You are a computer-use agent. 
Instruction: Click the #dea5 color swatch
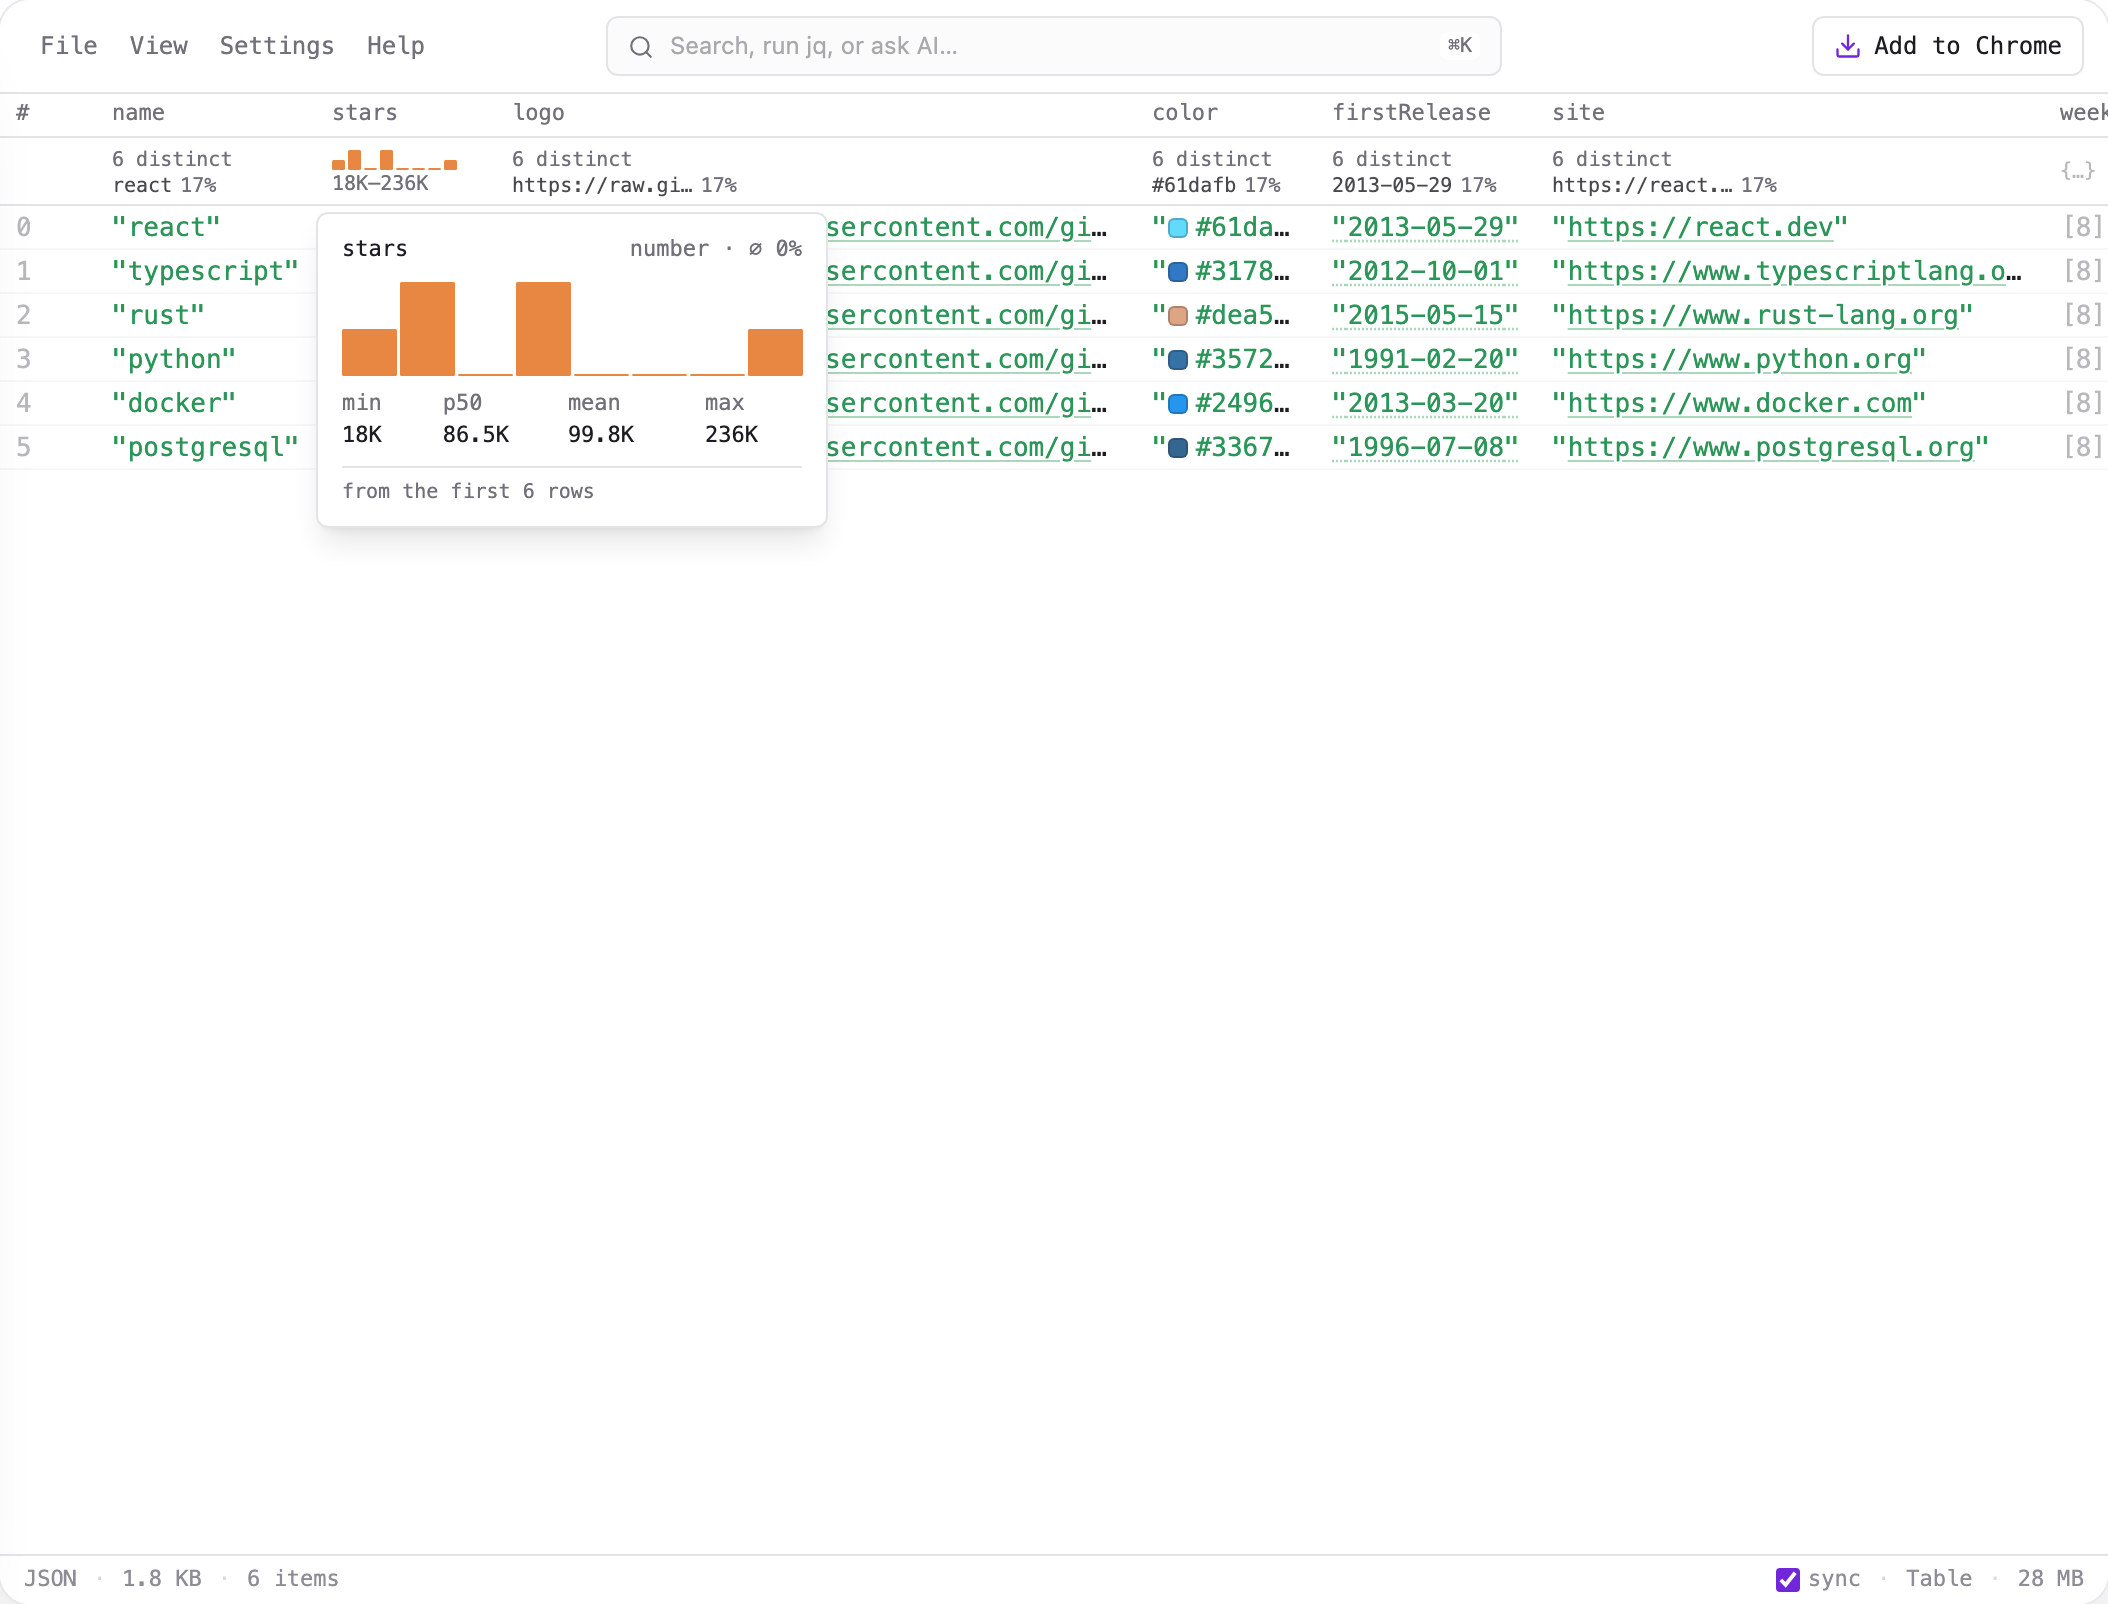tap(1178, 316)
